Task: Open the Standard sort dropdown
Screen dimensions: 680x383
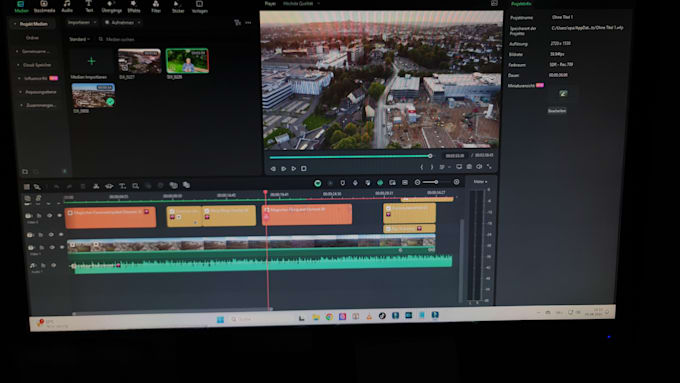Action: point(80,39)
